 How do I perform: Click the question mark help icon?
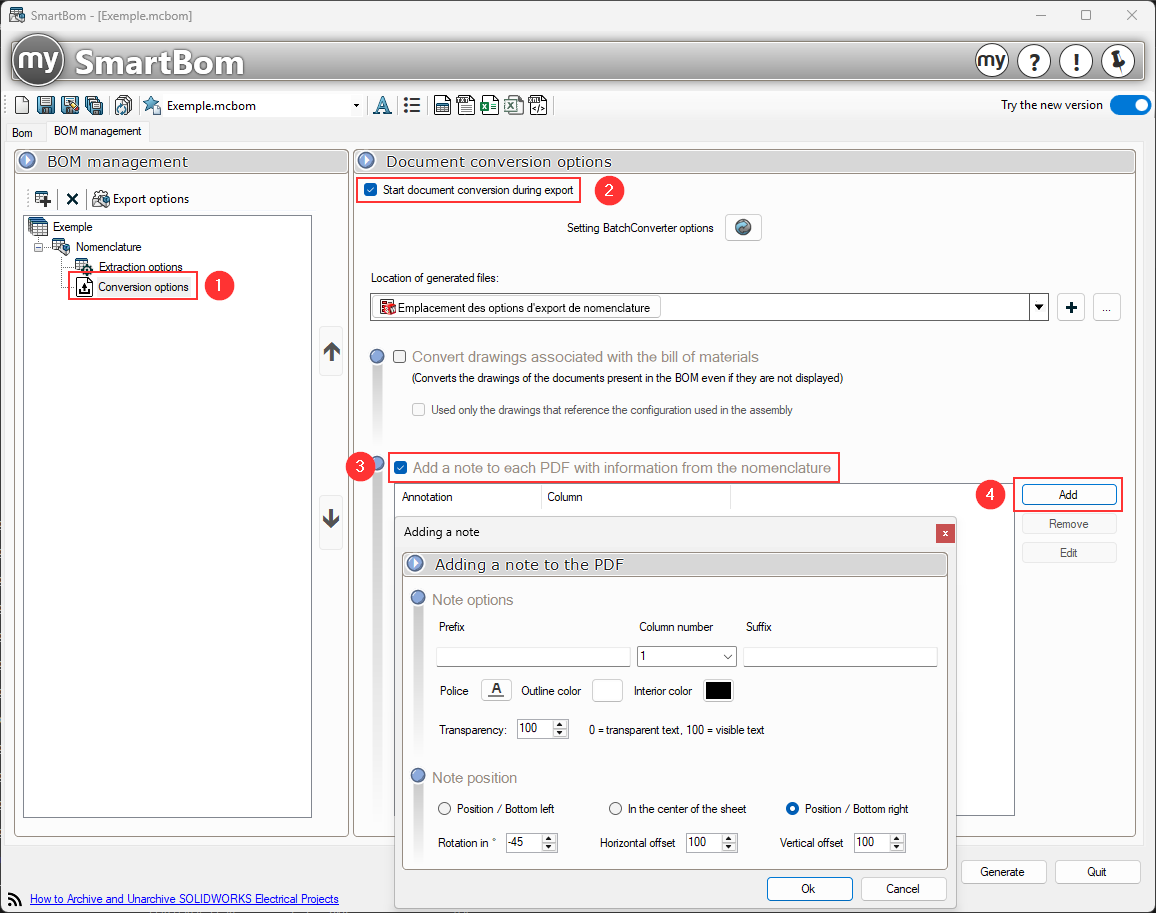tap(1033, 62)
